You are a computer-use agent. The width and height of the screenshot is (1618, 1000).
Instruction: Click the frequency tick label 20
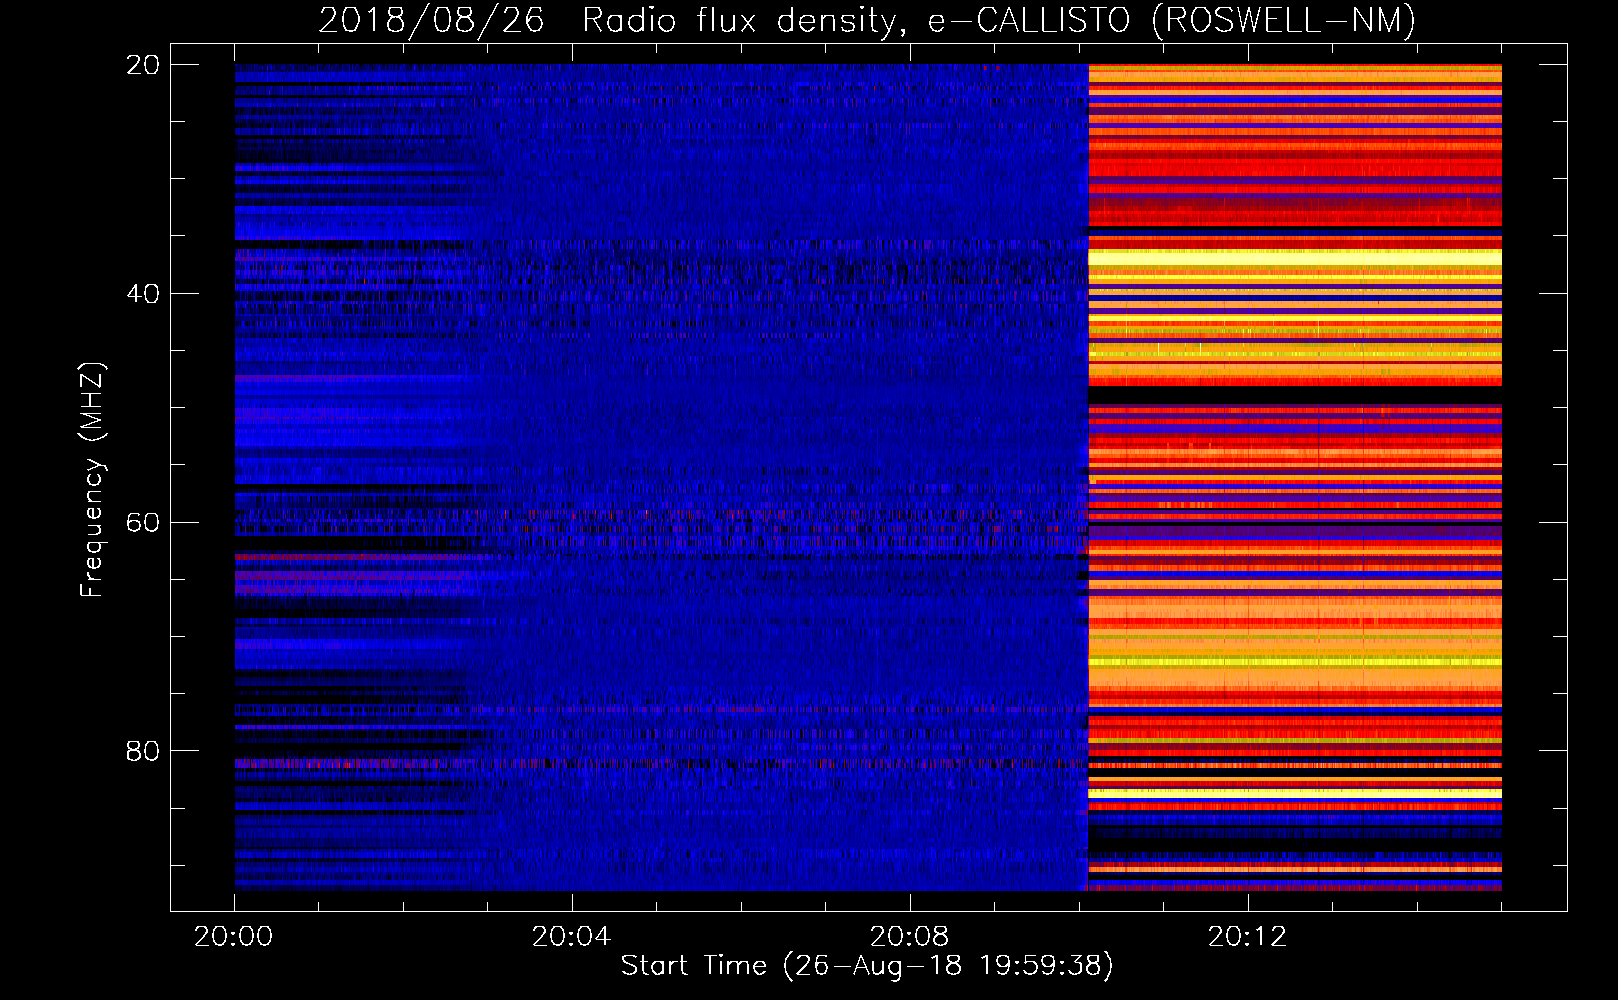[142, 65]
